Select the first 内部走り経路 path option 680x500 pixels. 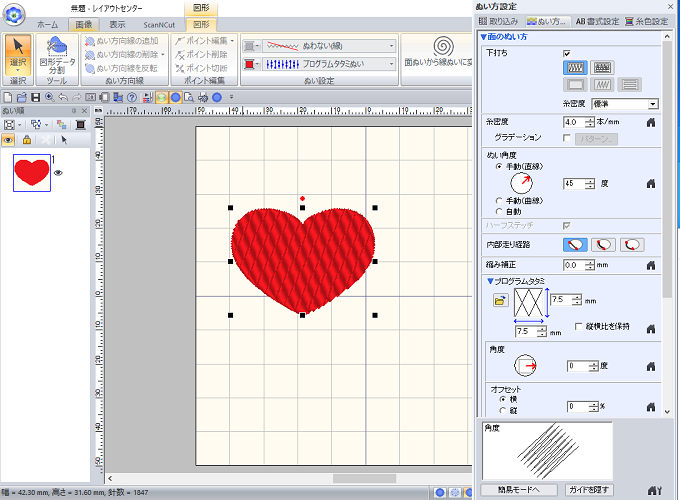click(575, 244)
